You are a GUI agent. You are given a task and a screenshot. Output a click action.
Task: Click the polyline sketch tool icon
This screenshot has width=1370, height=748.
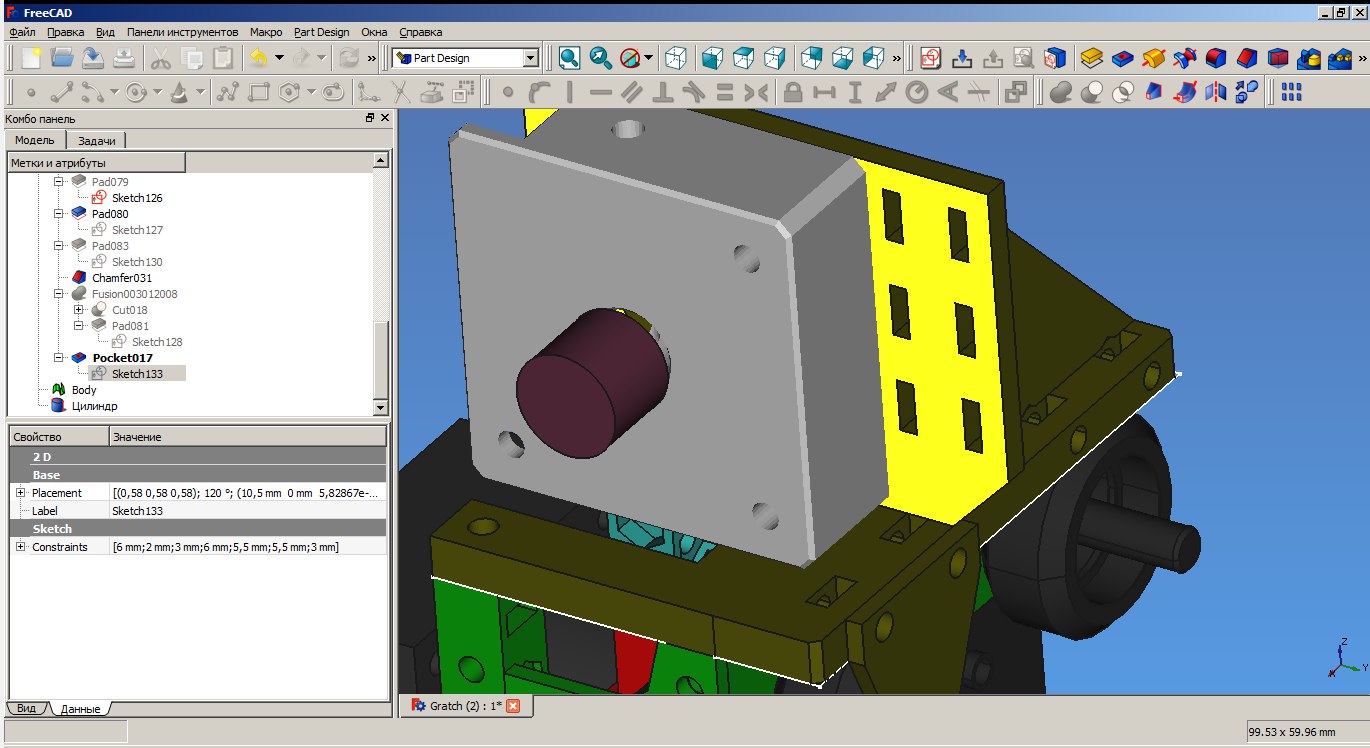pos(228,92)
